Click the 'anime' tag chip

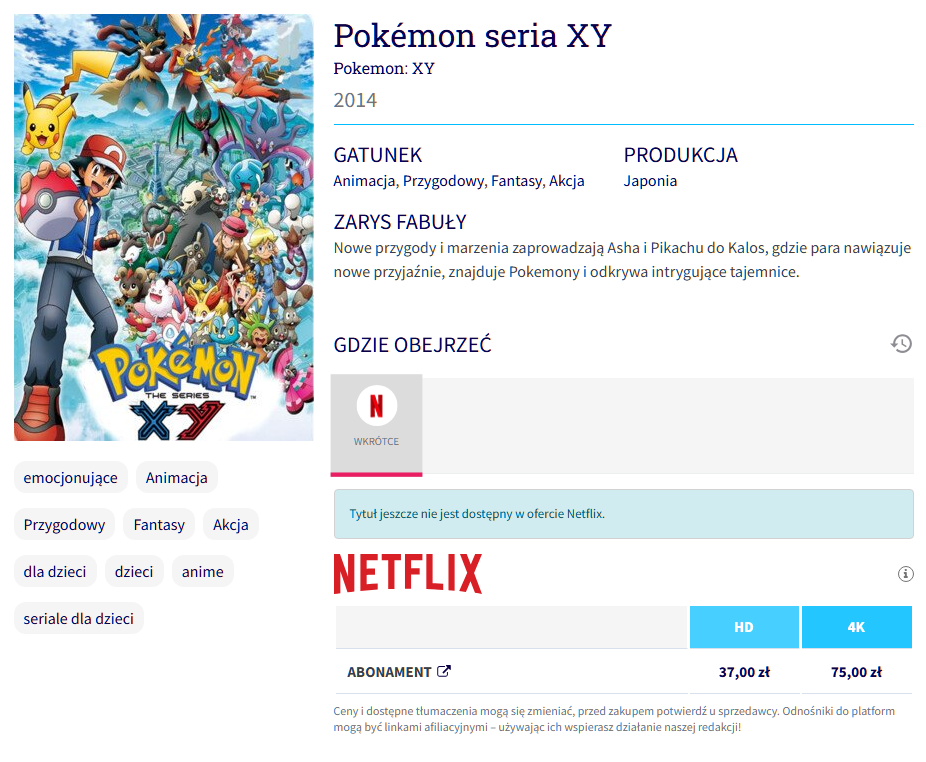pos(203,572)
